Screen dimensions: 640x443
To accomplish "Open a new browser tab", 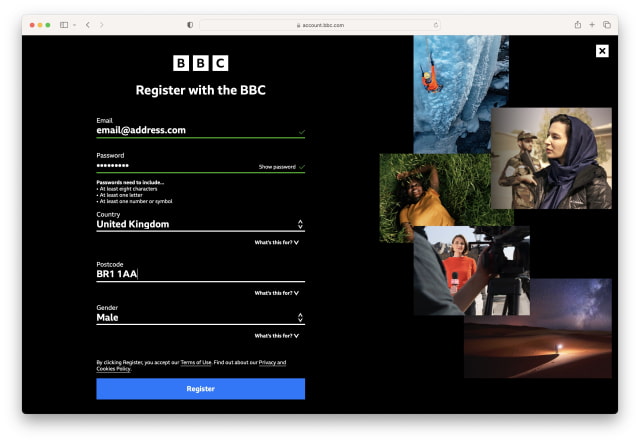I will pyautogui.click(x=592, y=24).
